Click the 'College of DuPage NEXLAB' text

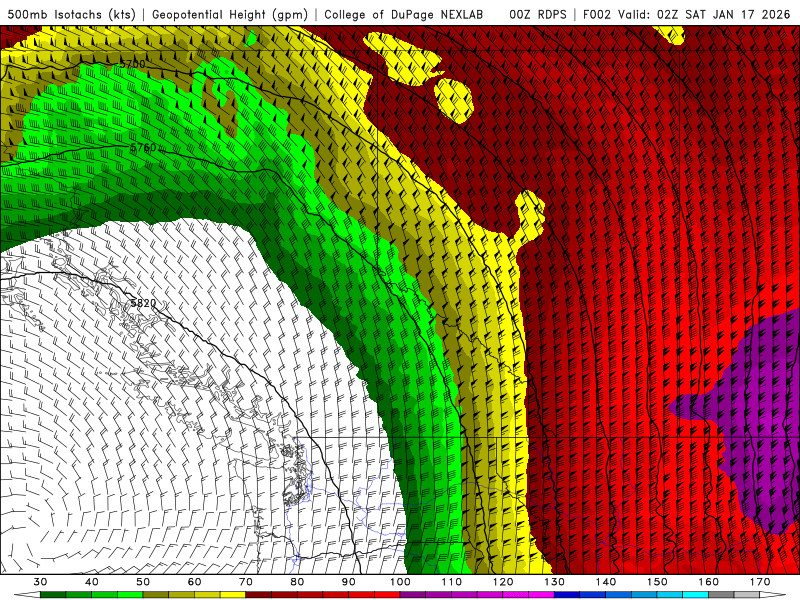click(403, 14)
